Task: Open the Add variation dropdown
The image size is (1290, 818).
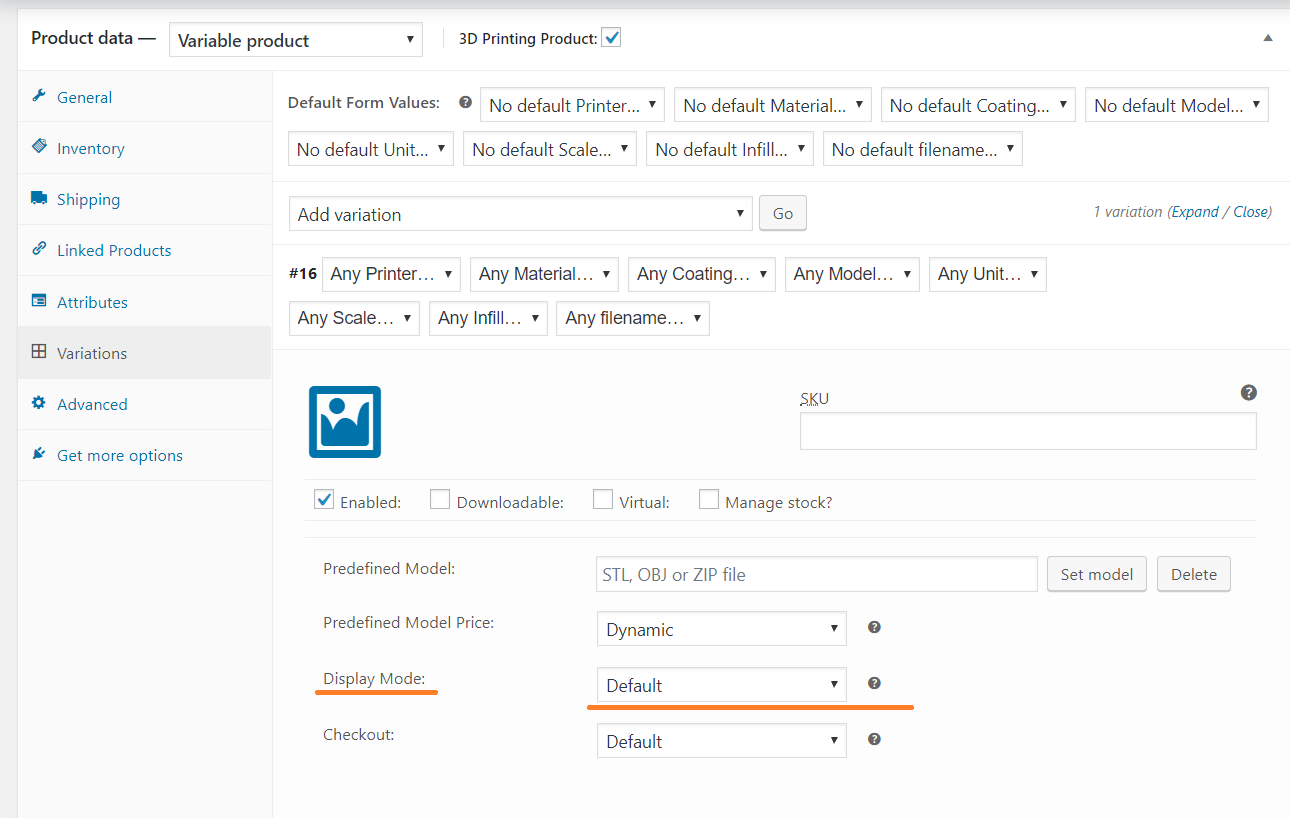Action: coord(521,214)
